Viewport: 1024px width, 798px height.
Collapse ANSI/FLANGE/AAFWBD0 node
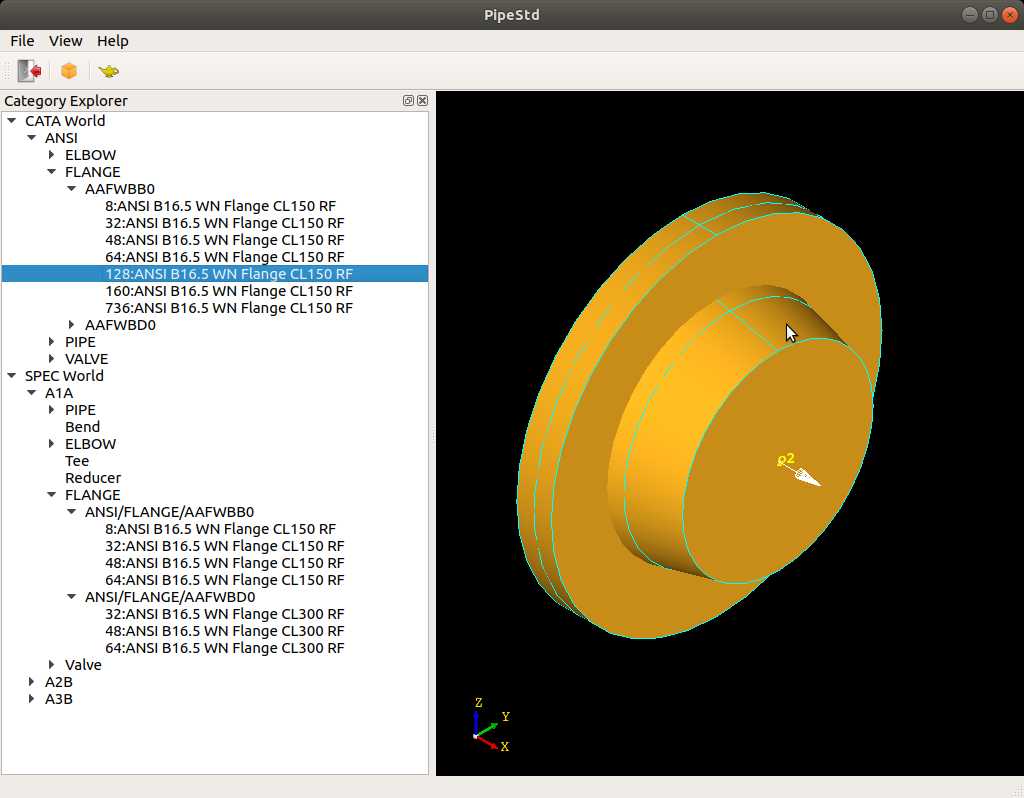point(72,596)
